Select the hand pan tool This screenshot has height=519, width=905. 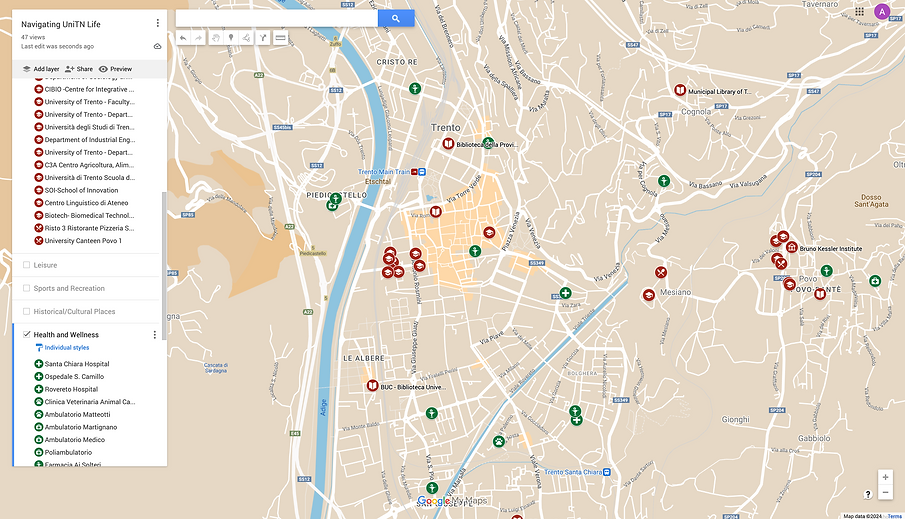point(215,38)
